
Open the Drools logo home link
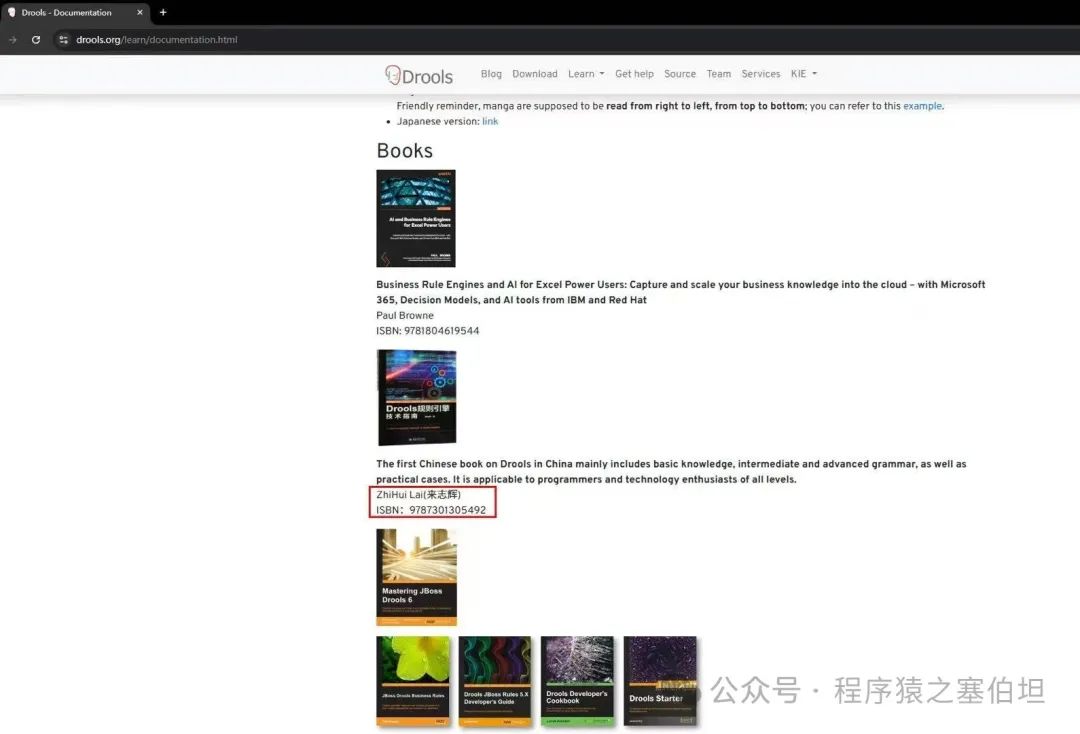(x=419, y=75)
